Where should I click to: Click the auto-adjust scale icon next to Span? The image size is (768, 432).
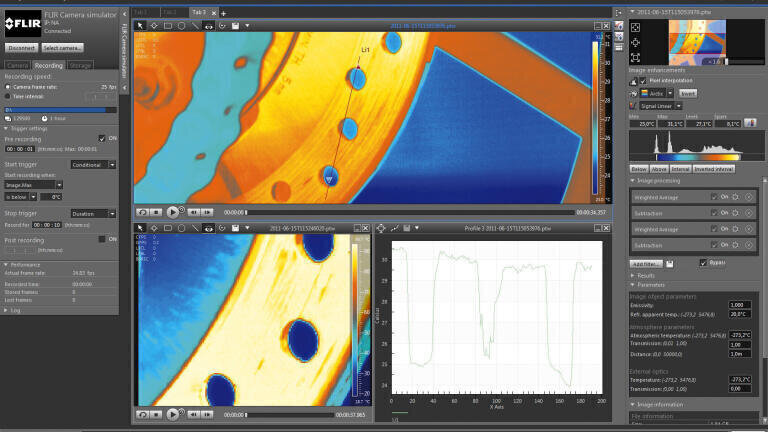(750, 123)
